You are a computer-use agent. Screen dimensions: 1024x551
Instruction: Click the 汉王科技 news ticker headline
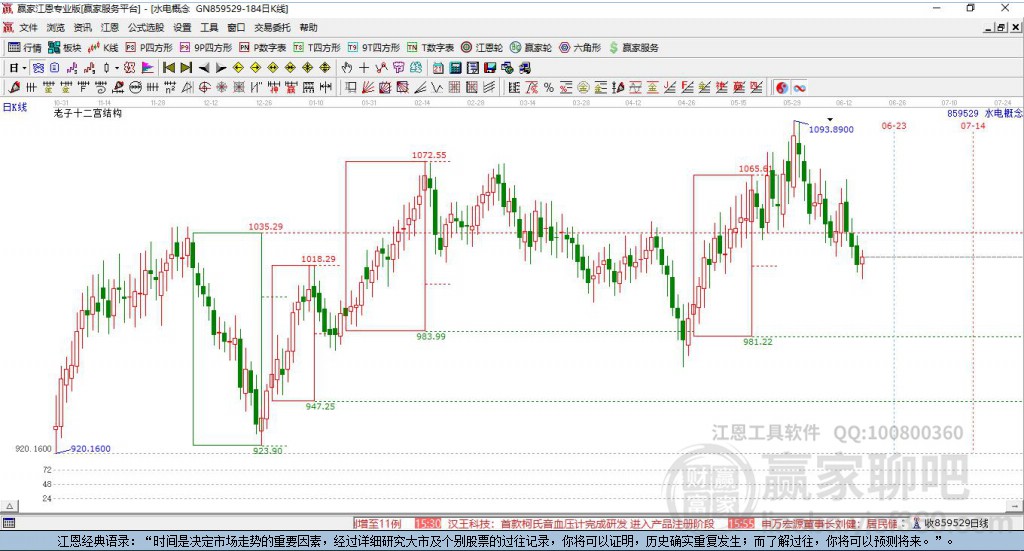coord(580,524)
